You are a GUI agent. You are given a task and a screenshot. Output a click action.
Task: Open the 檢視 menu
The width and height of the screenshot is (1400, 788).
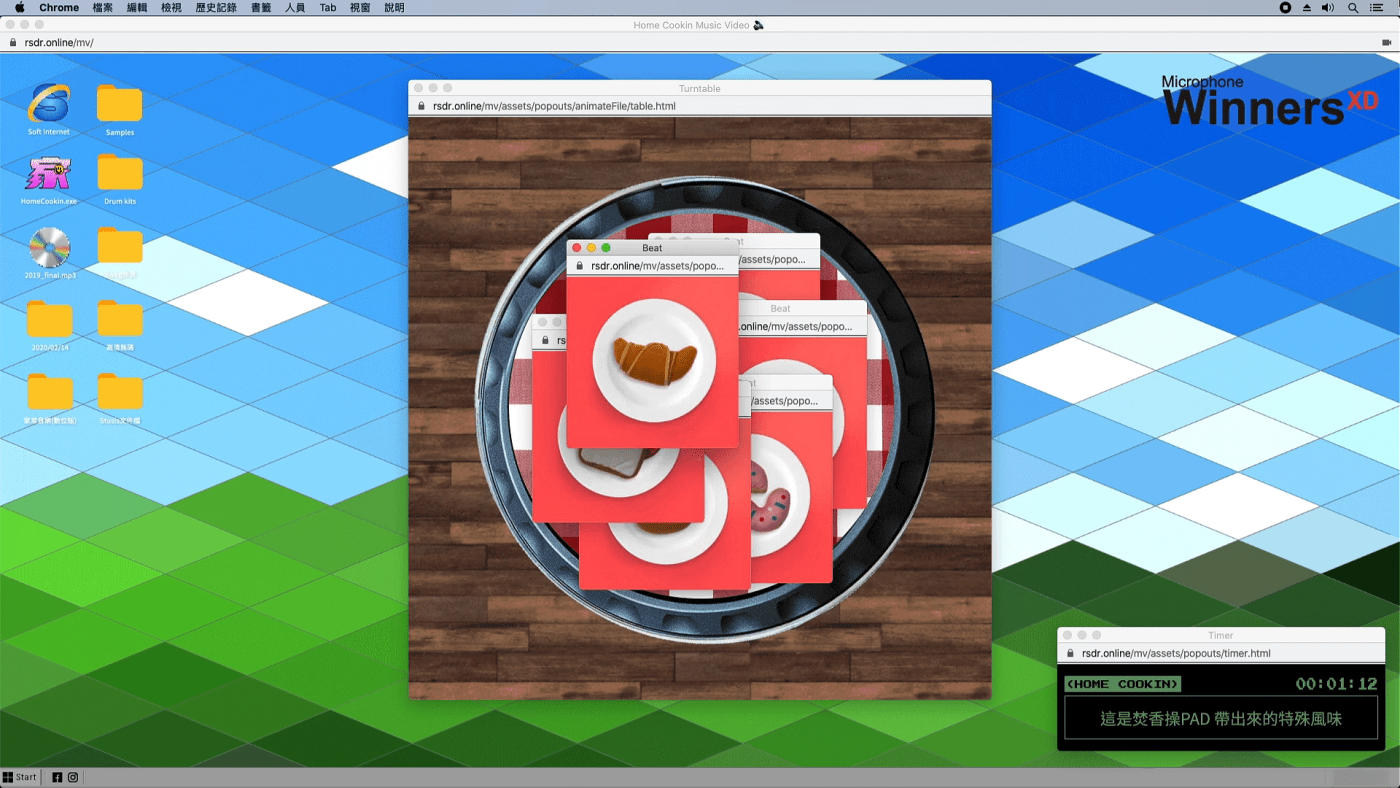pos(171,7)
